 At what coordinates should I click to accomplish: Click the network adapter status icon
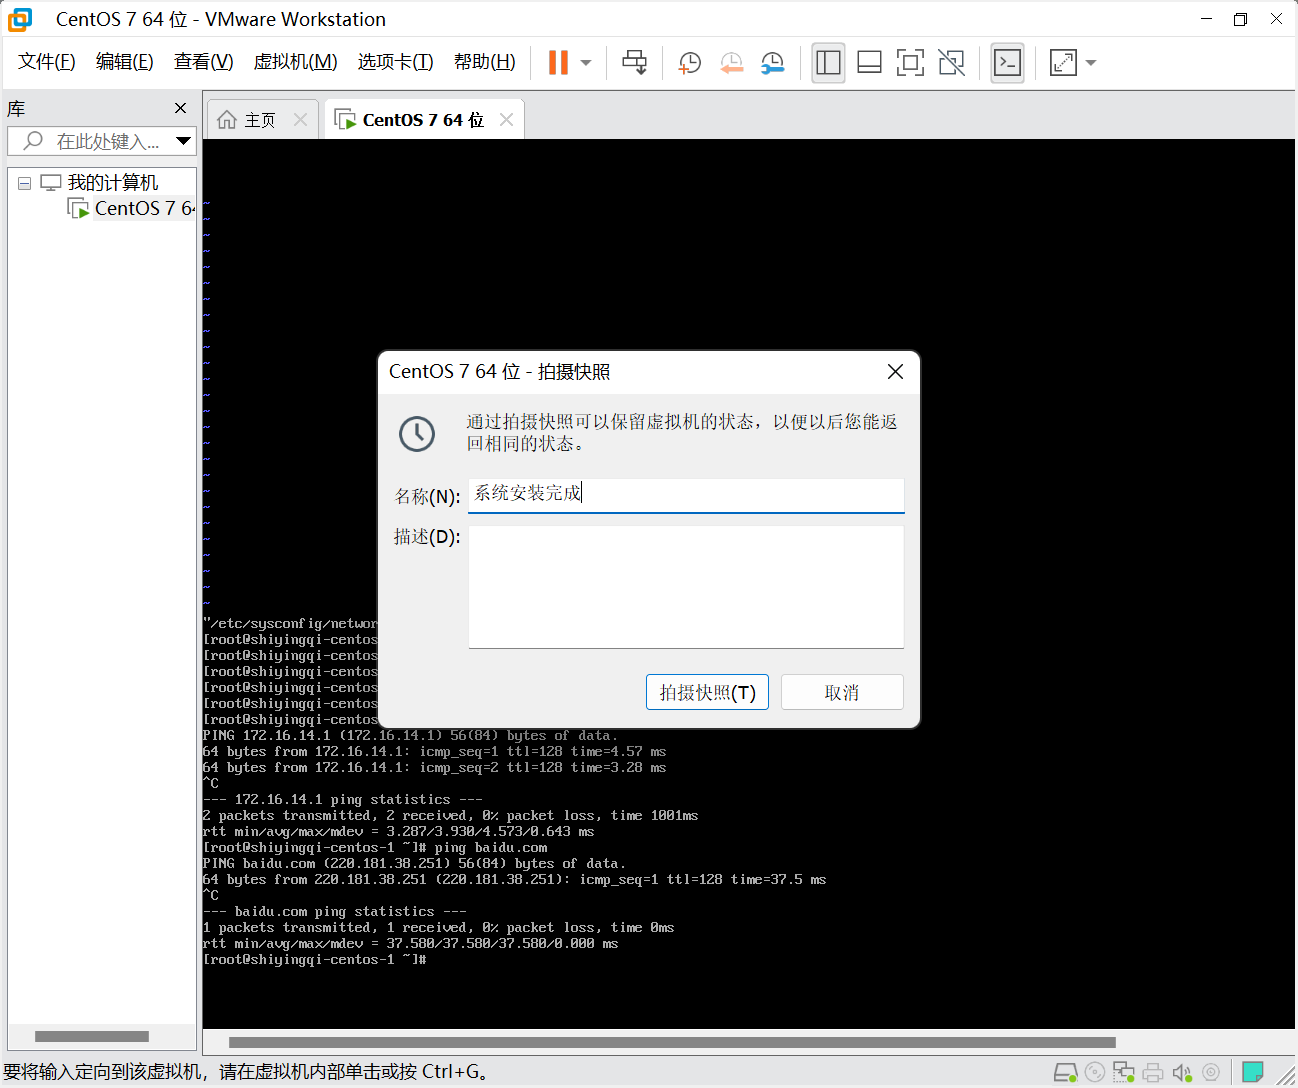[x=1124, y=1073]
